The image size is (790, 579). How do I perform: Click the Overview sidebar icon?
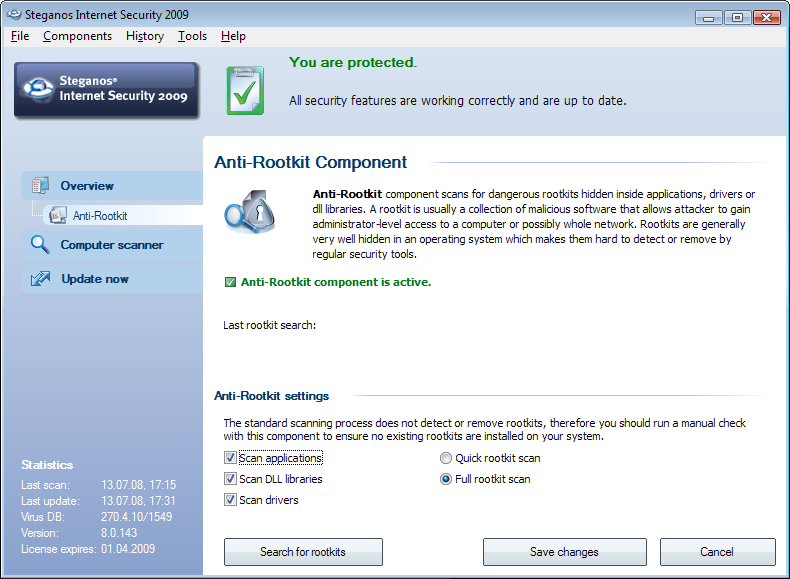click(x=40, y=185)
